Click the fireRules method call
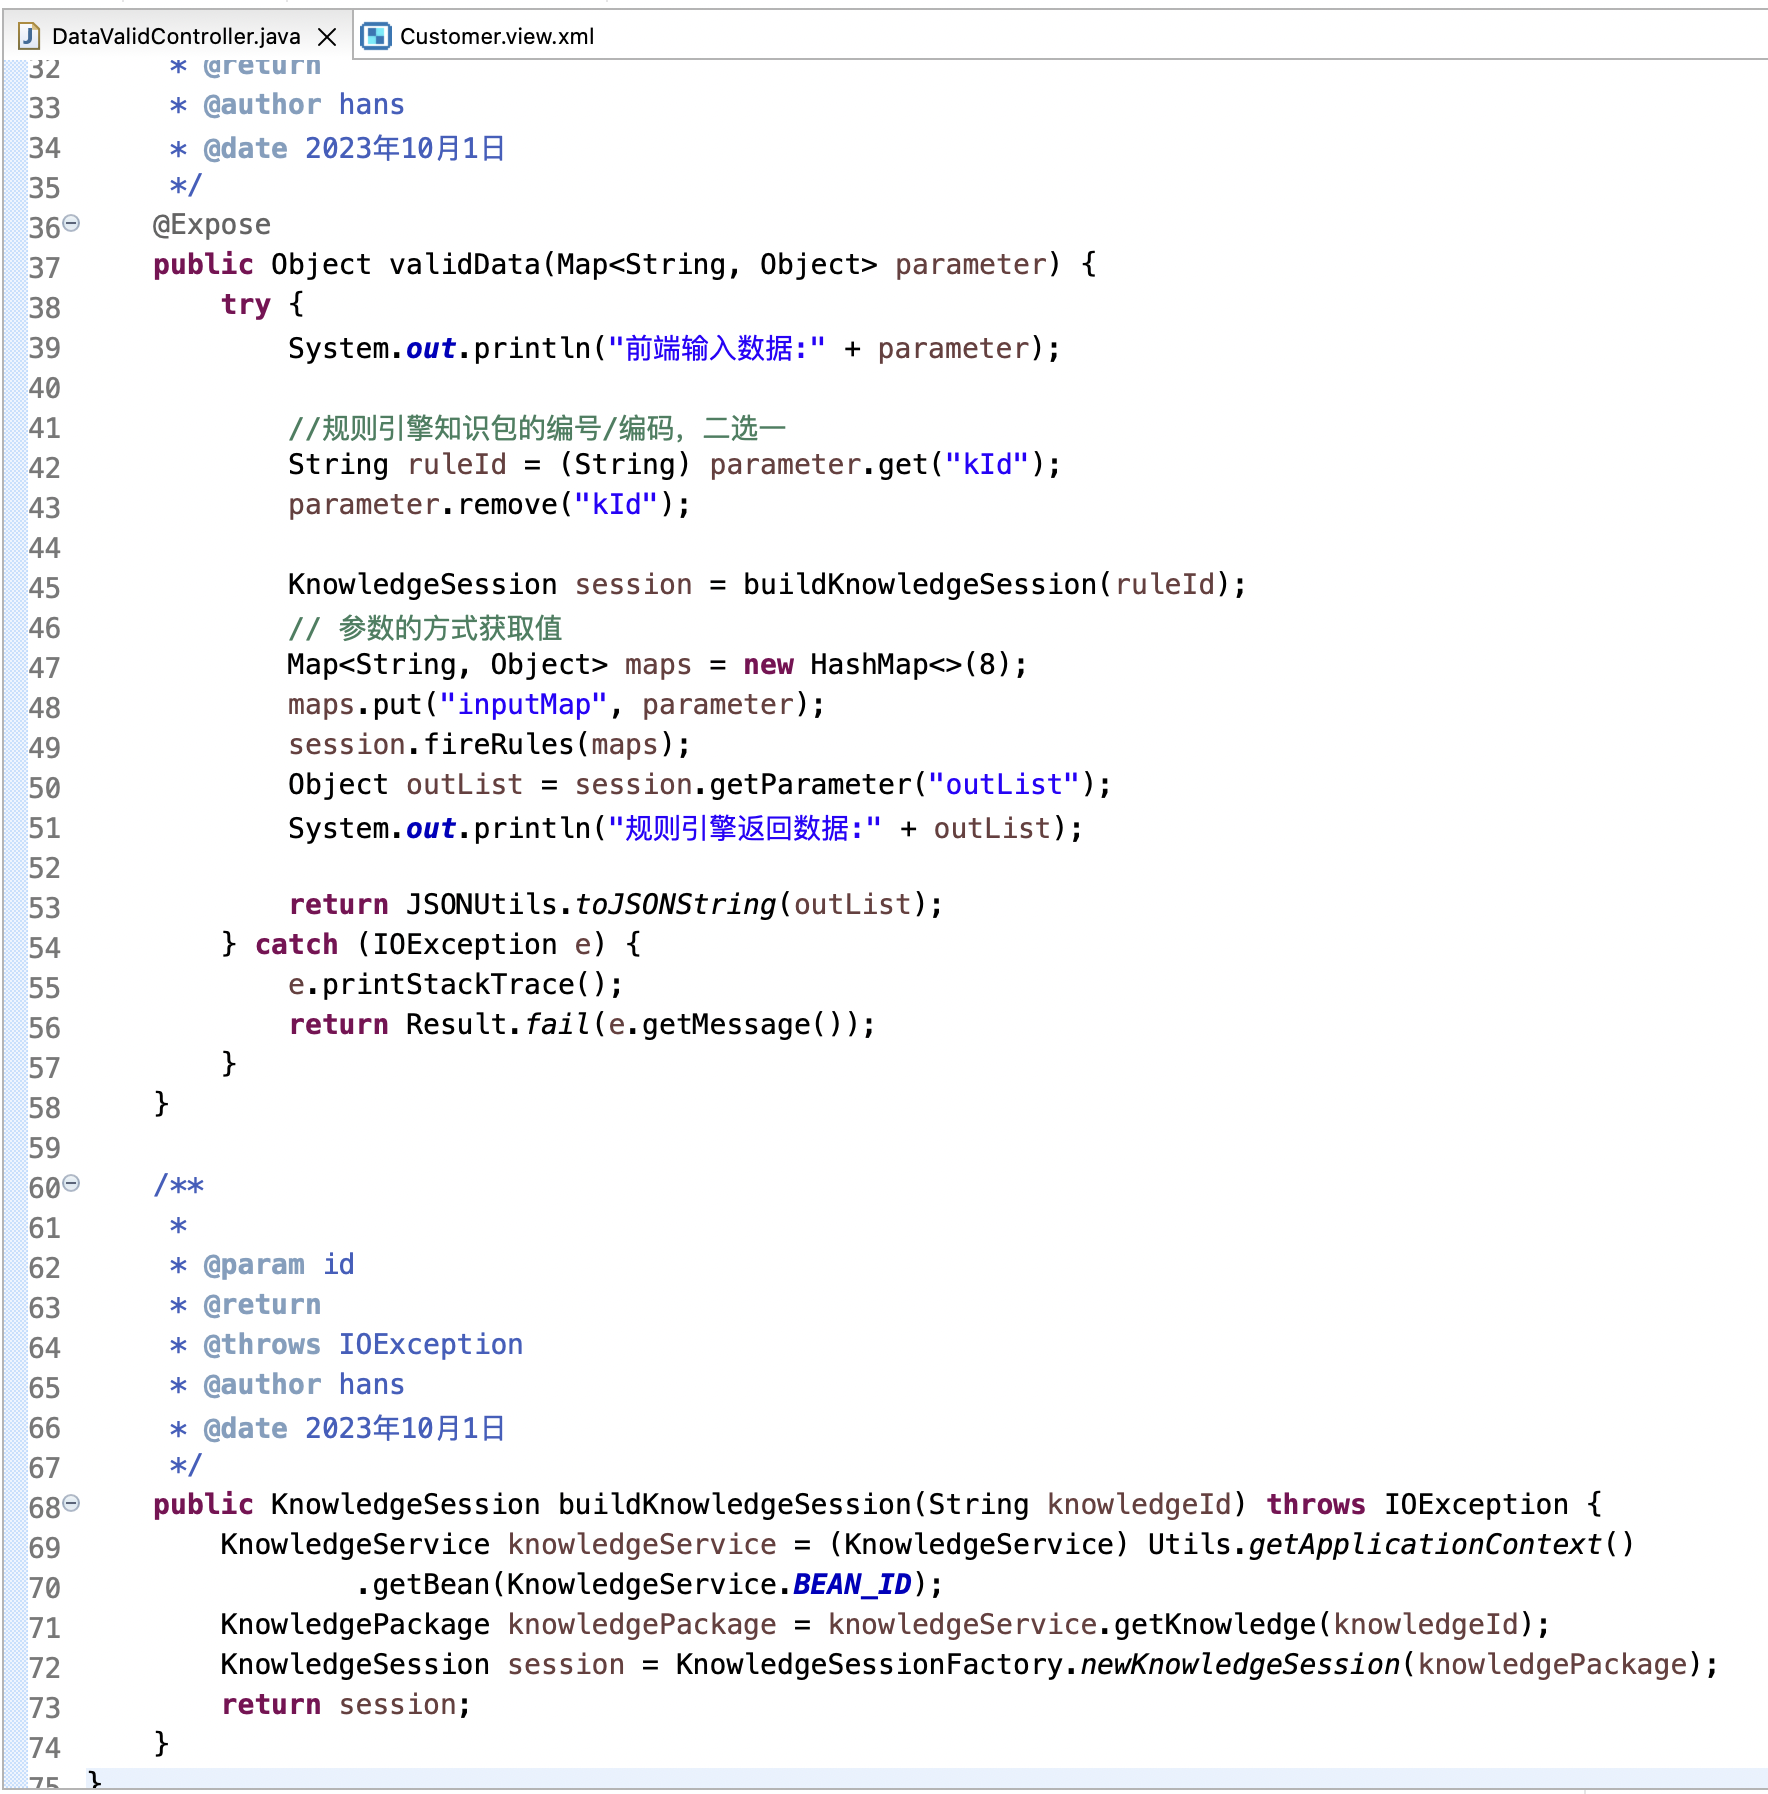Screen dimensions: 1768x1794 [x=498, y=745]
